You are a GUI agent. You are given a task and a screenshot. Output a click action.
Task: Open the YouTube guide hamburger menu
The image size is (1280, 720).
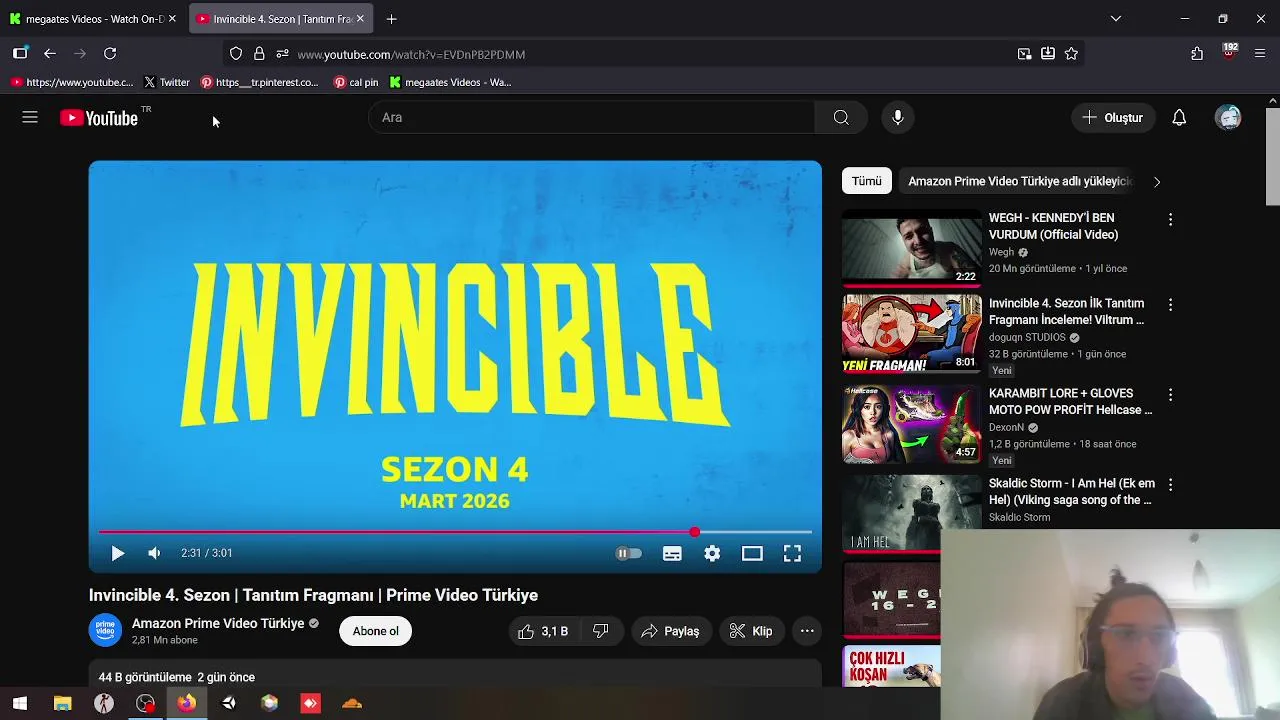coord(30,118)
